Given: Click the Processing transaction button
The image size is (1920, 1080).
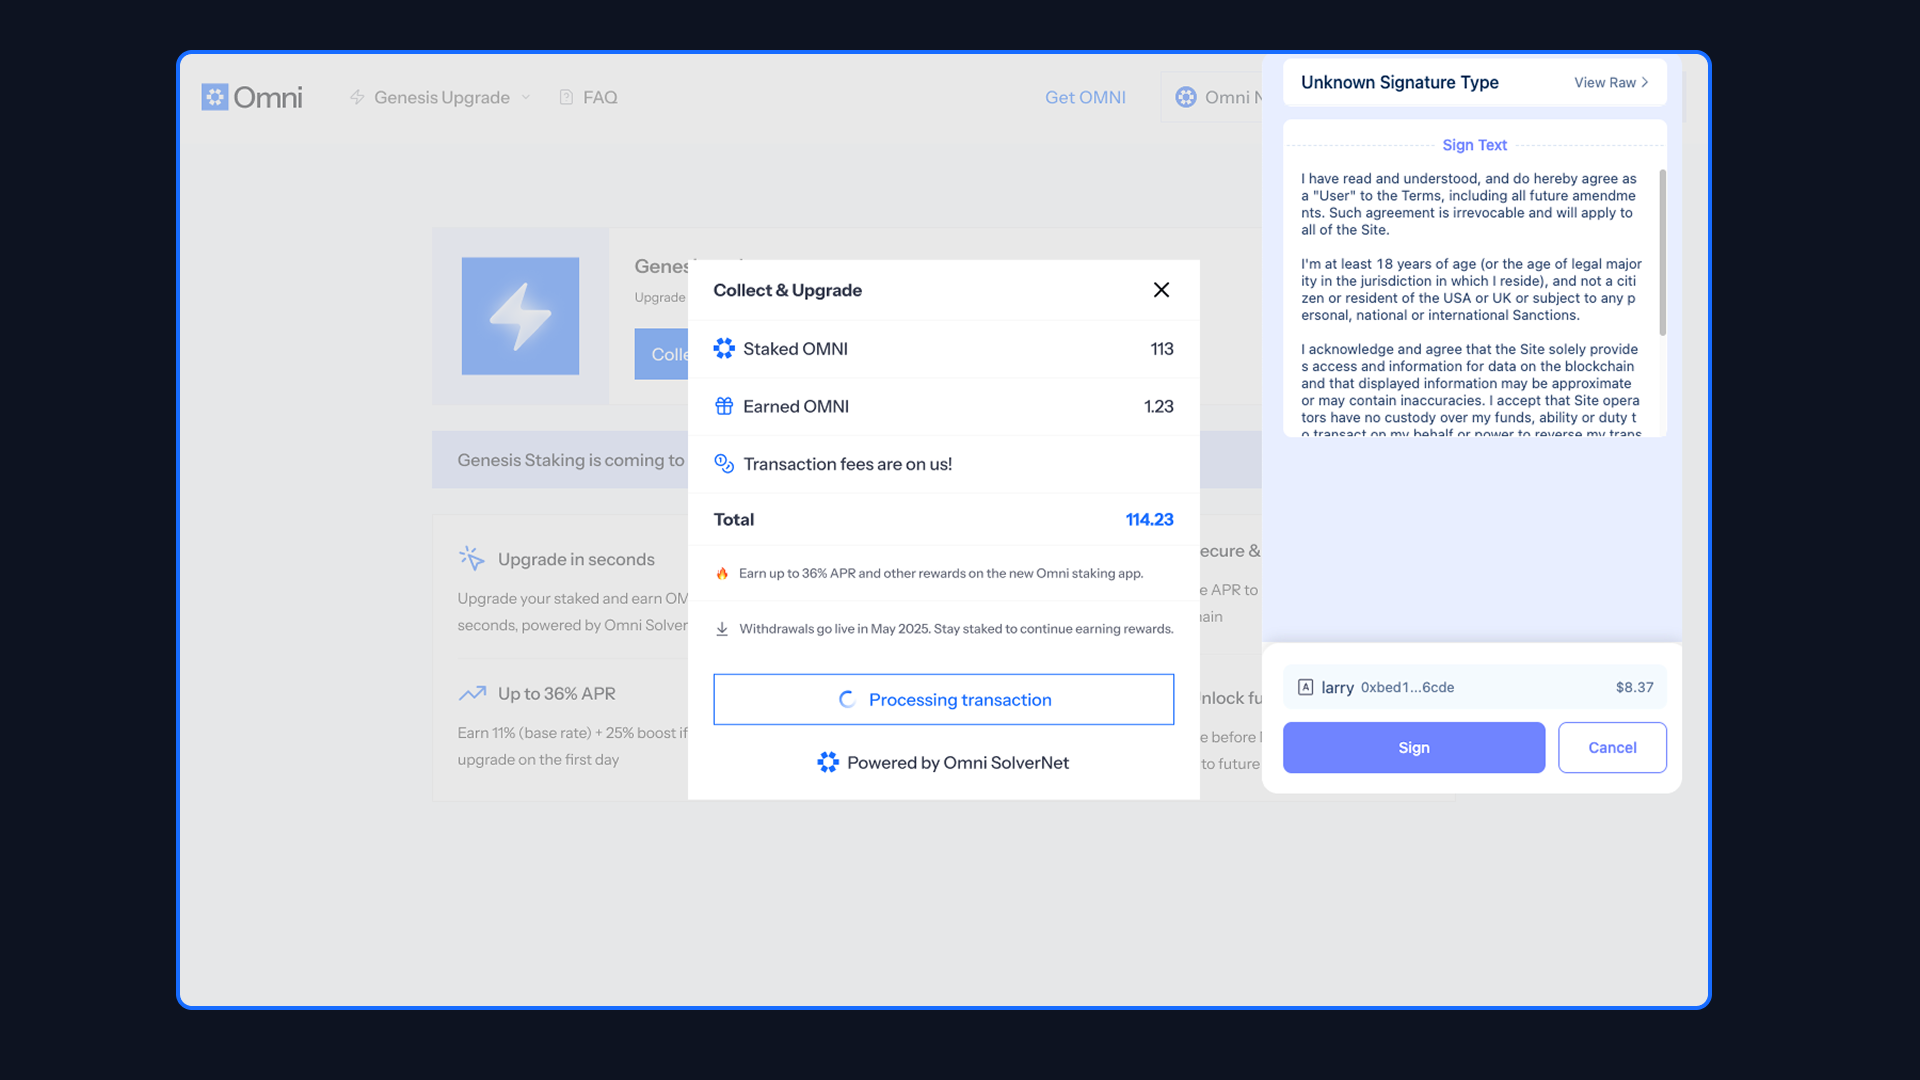Looking at the screenshot, I should (943, 700).
